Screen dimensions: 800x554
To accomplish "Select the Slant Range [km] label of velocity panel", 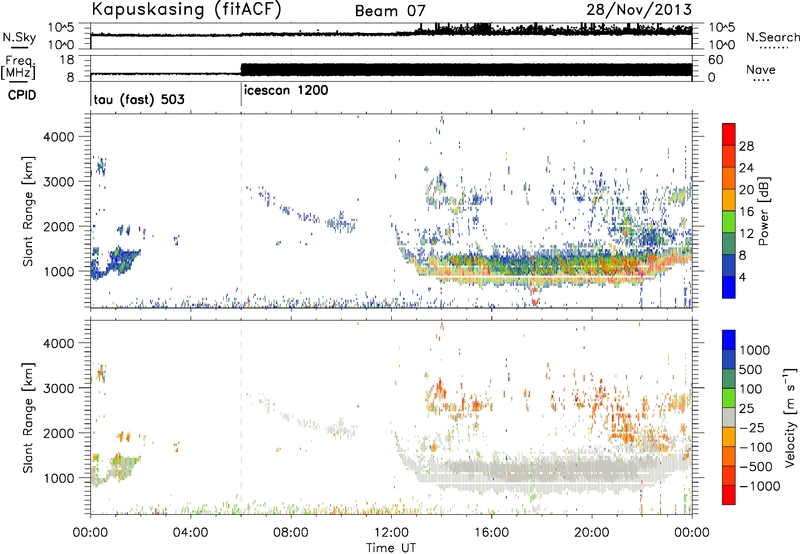I will click(x=28, y=418).
